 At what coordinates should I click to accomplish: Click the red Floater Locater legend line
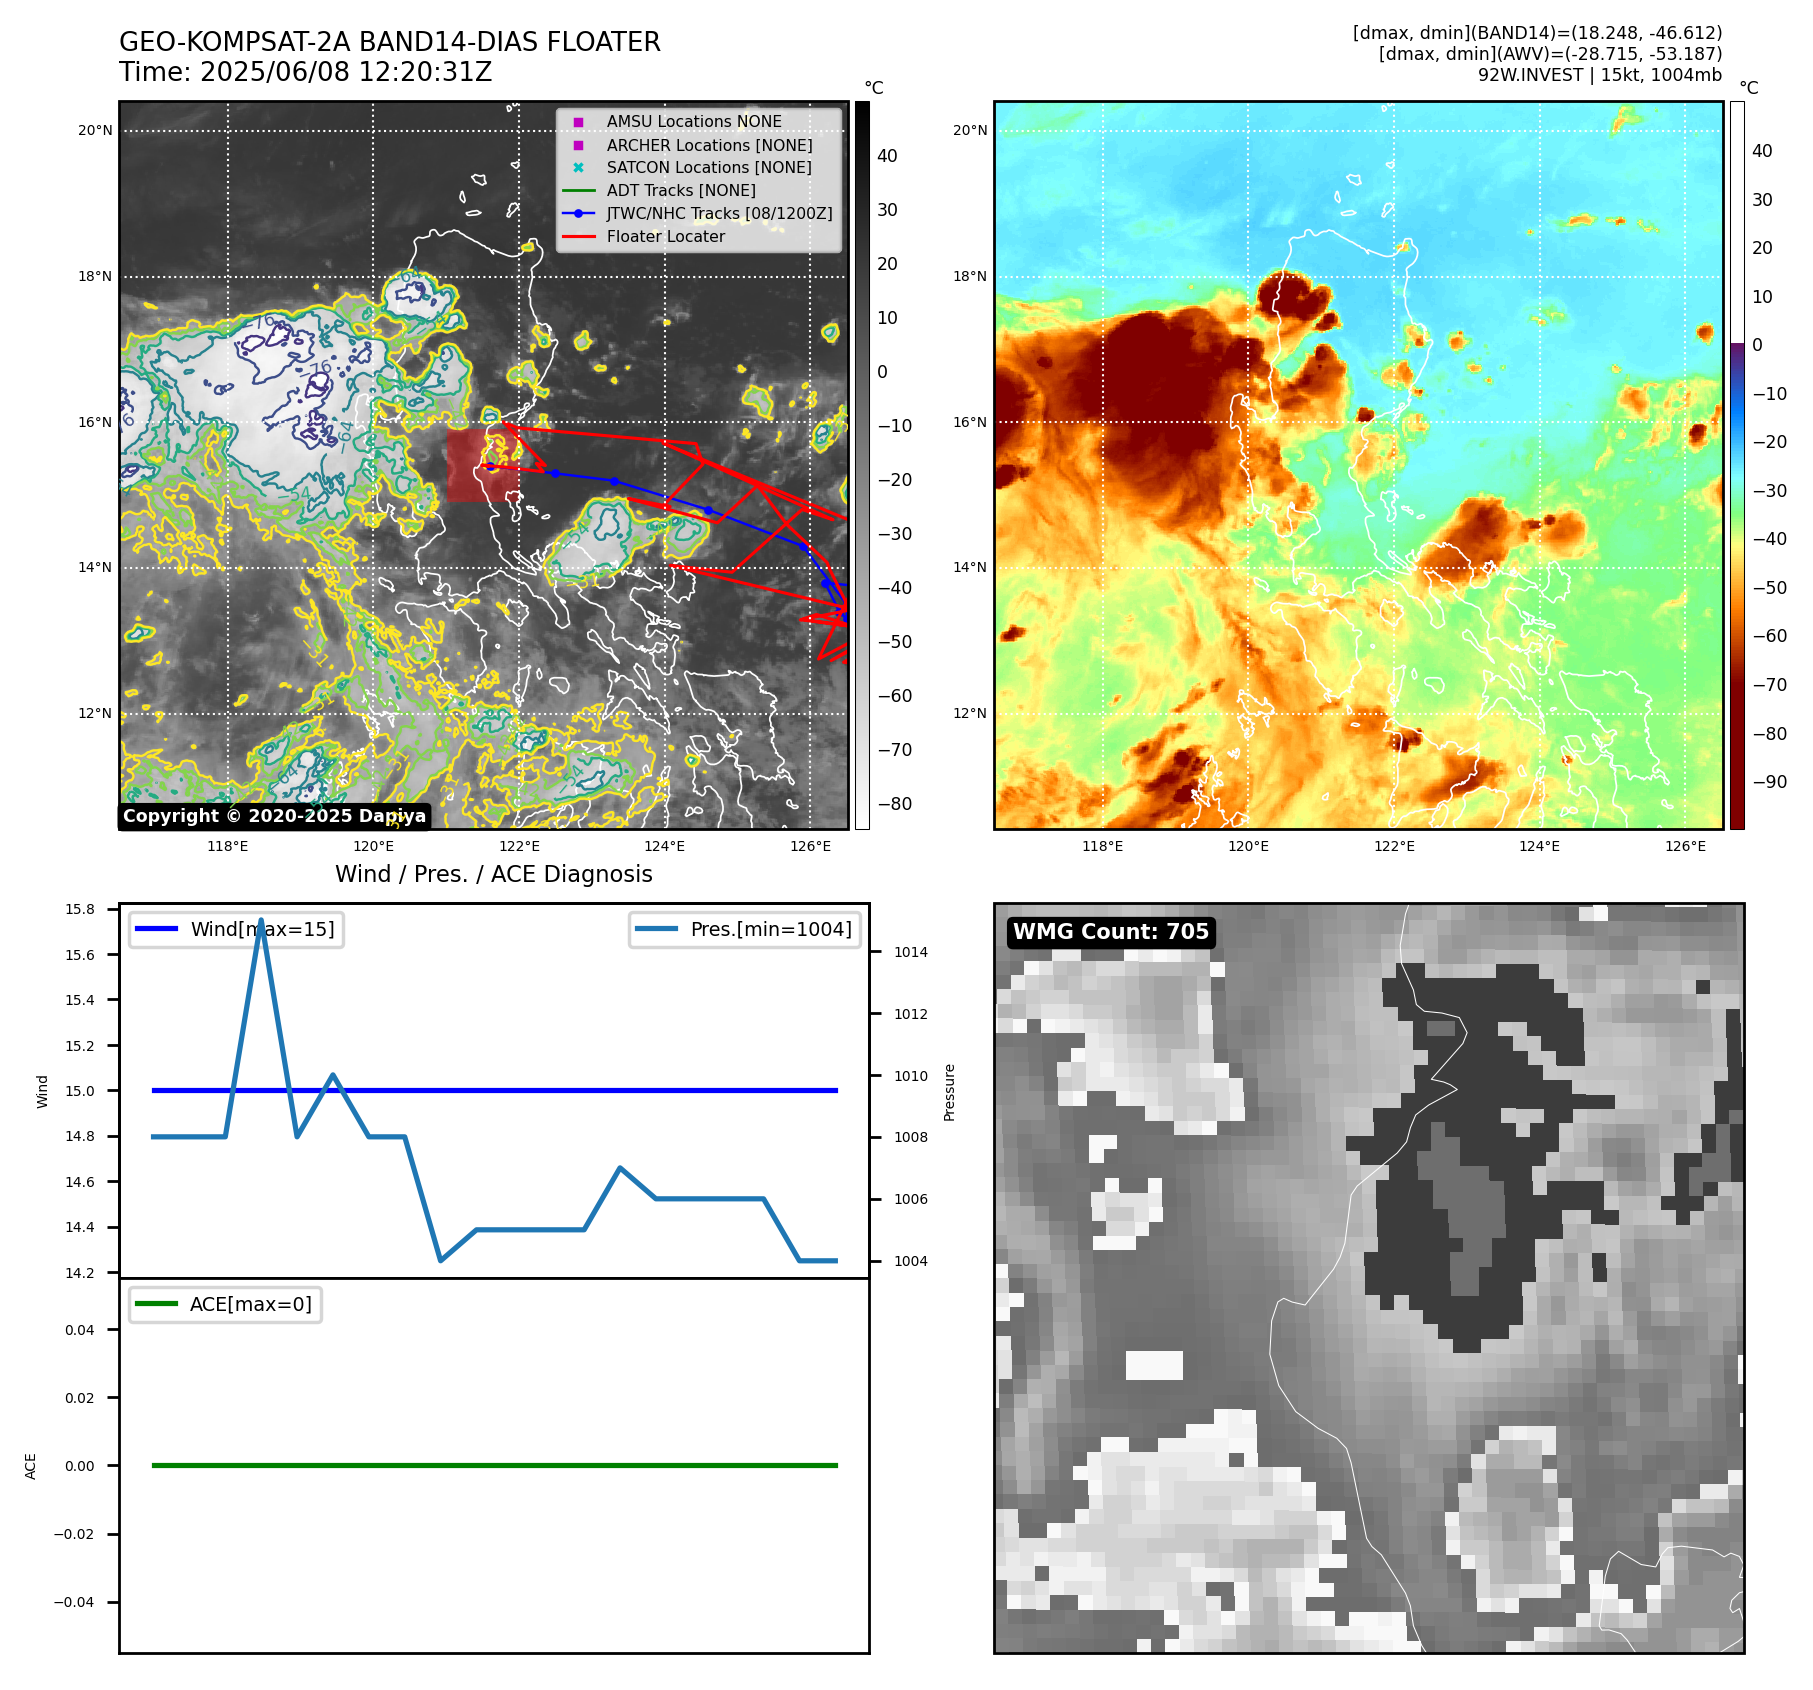tap(579, 237)
